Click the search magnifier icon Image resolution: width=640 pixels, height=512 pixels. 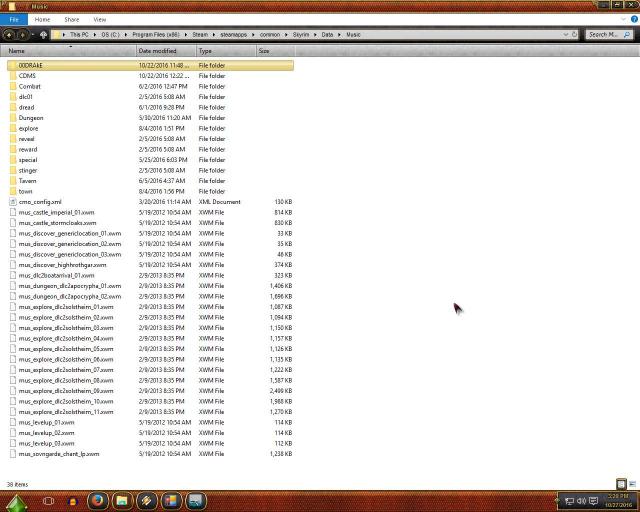[627, 35]
